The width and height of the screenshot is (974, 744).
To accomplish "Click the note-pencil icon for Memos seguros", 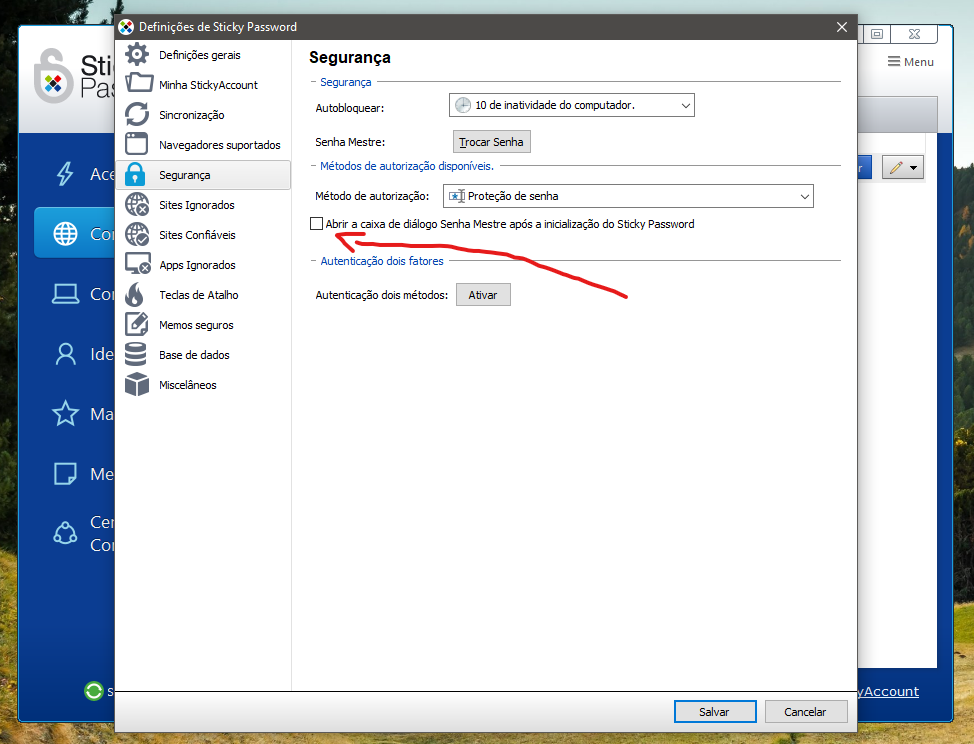I will pos(137,324).
